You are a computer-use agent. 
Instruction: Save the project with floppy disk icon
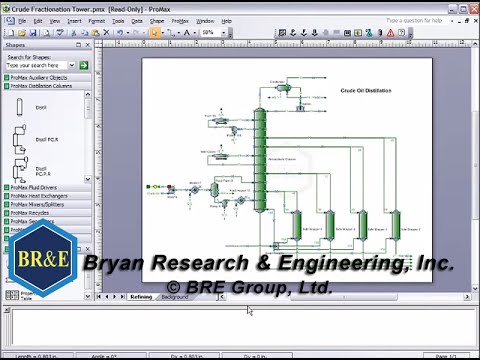33,33
